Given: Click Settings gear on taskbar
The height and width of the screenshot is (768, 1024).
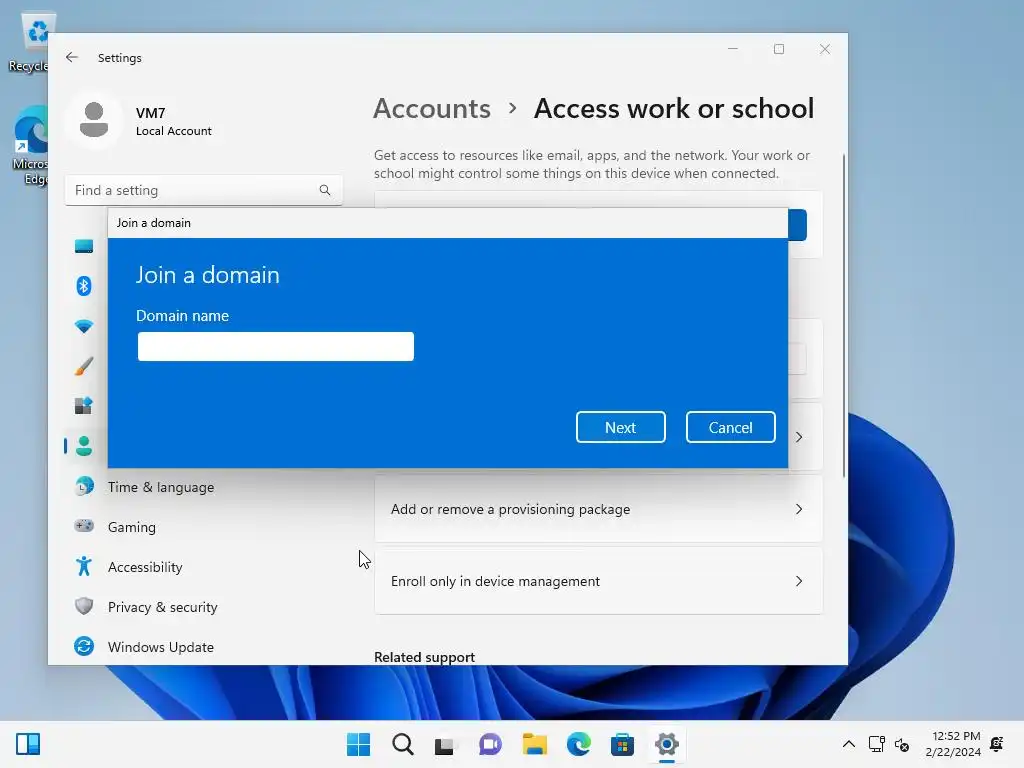Looking at the screenshot, I should pos(667,744).
